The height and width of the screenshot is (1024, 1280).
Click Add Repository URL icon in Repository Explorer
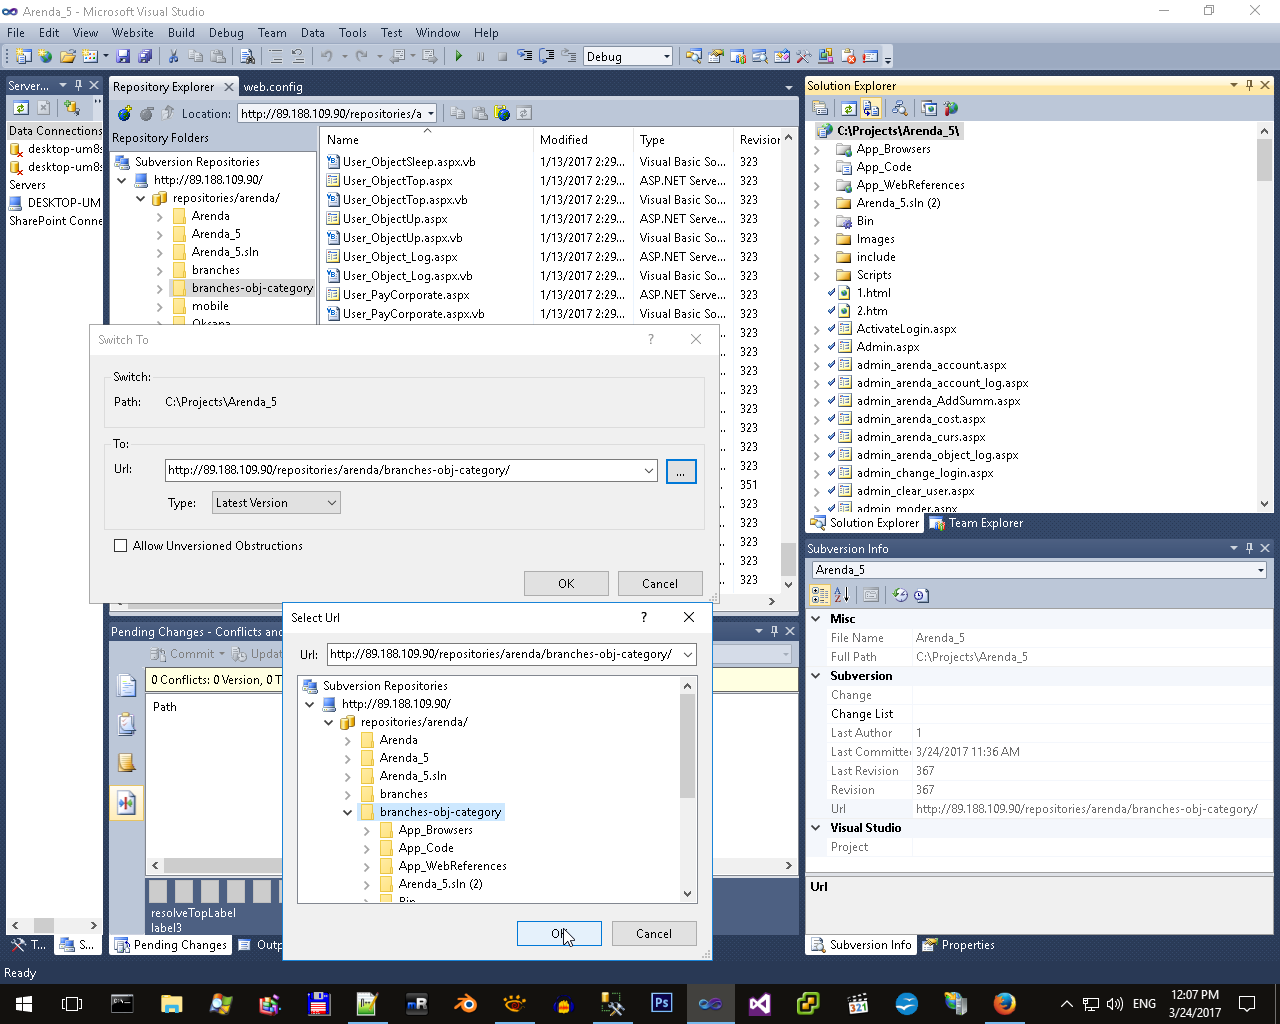click(x=124, y=113)
